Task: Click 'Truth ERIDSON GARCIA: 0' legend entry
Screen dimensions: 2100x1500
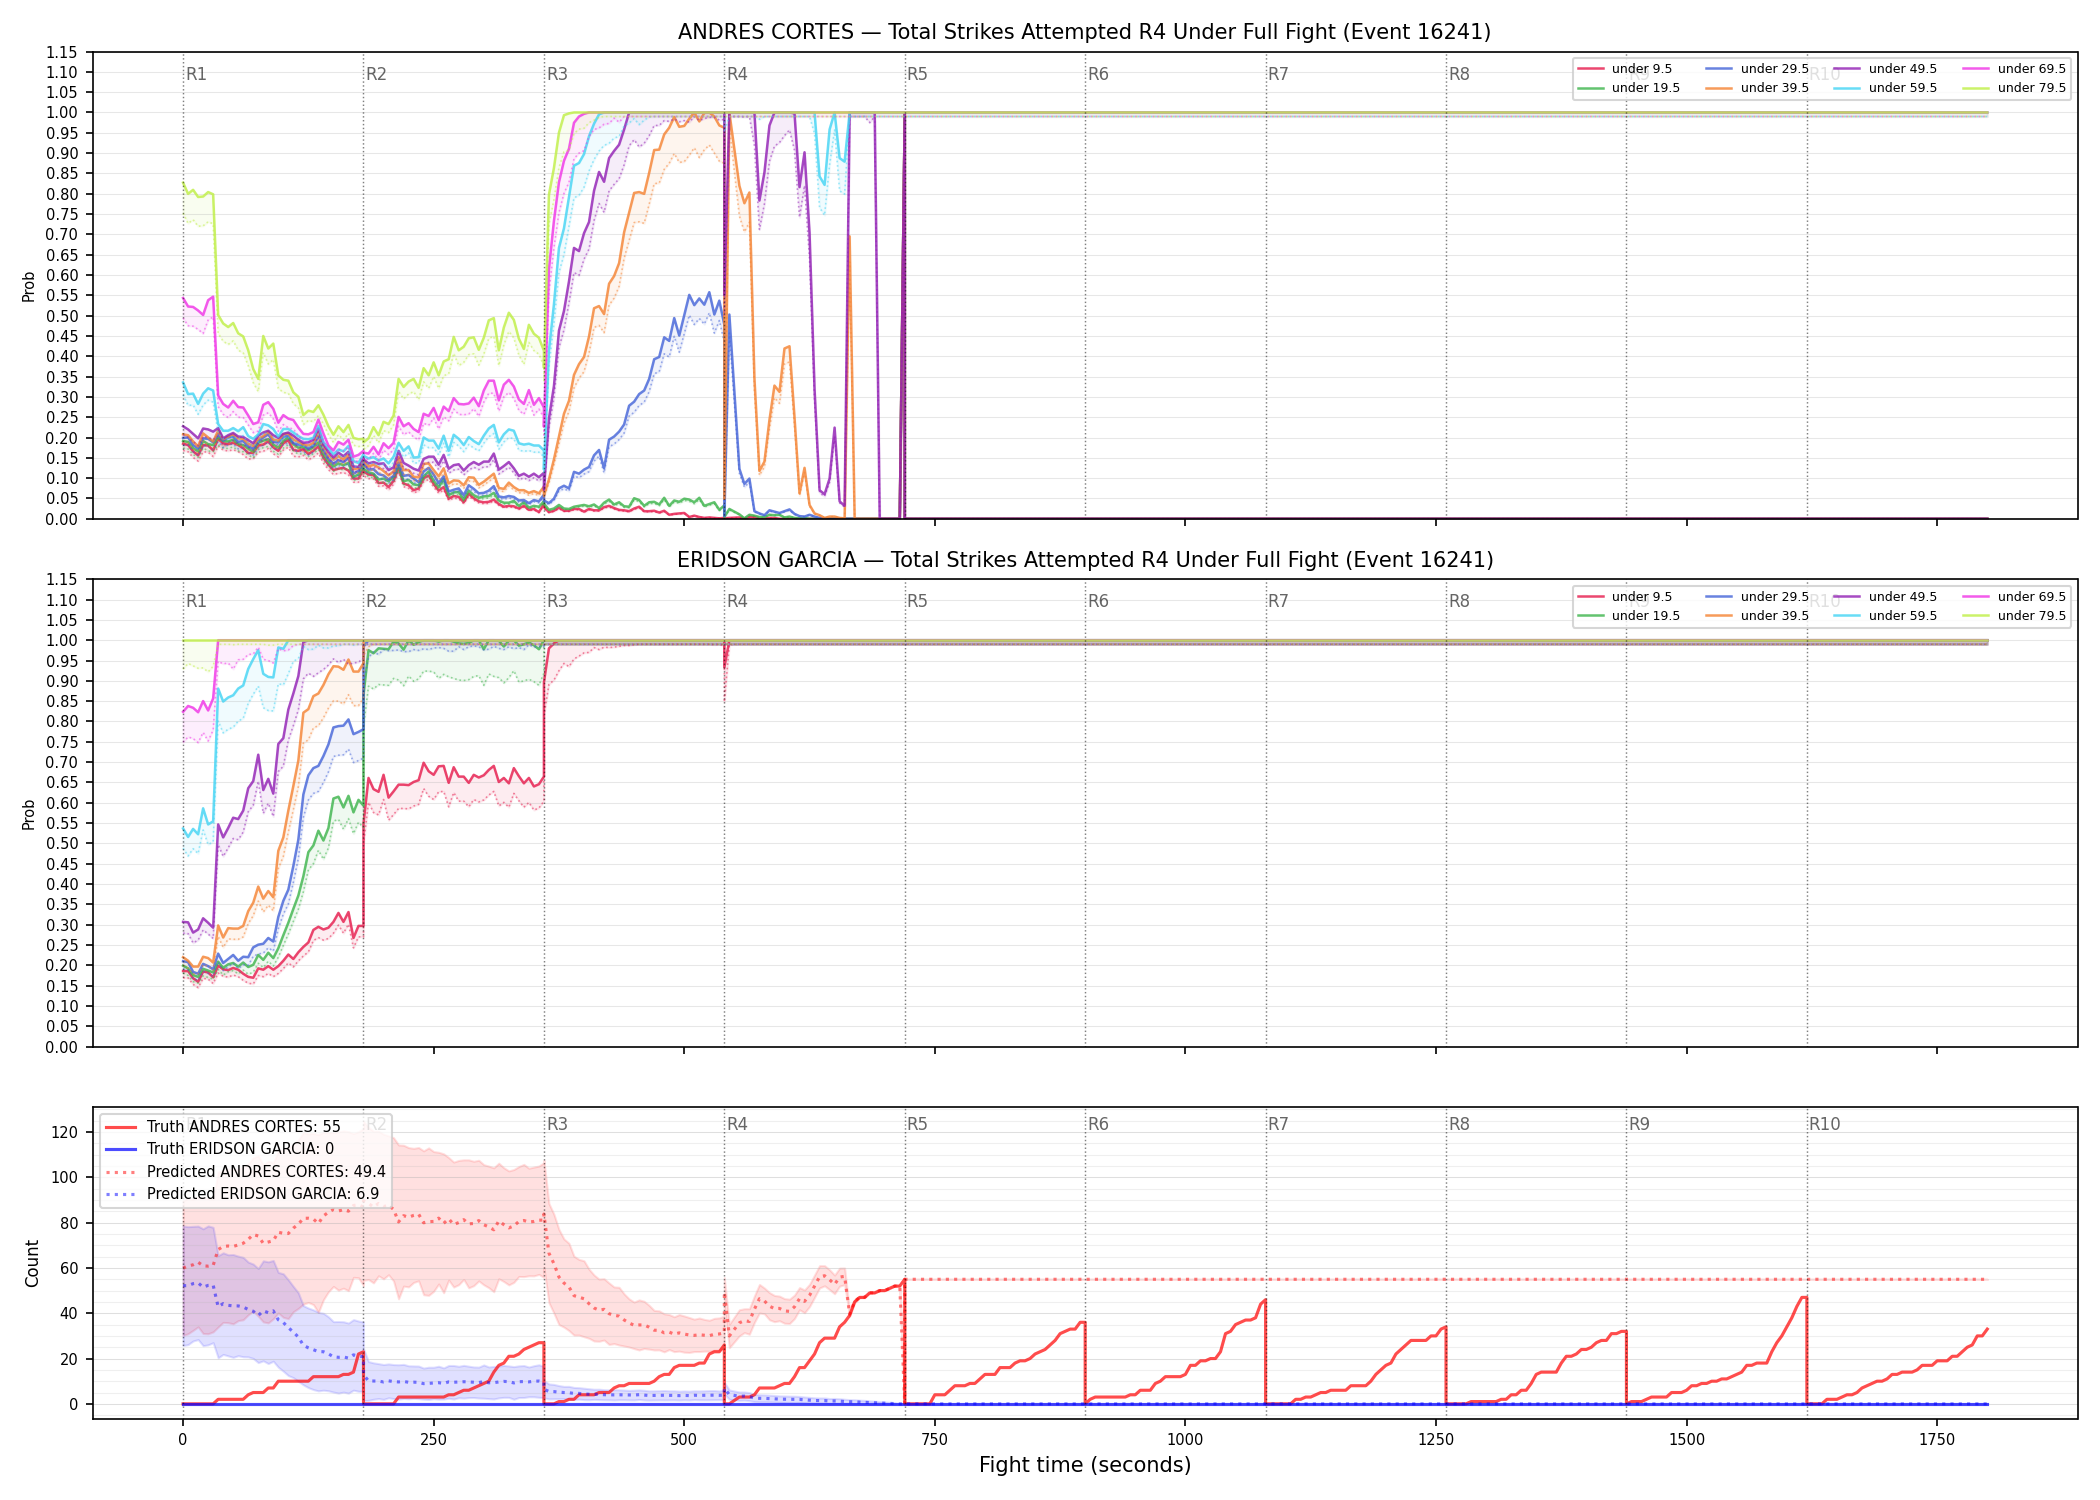Action: (219, 1149)
